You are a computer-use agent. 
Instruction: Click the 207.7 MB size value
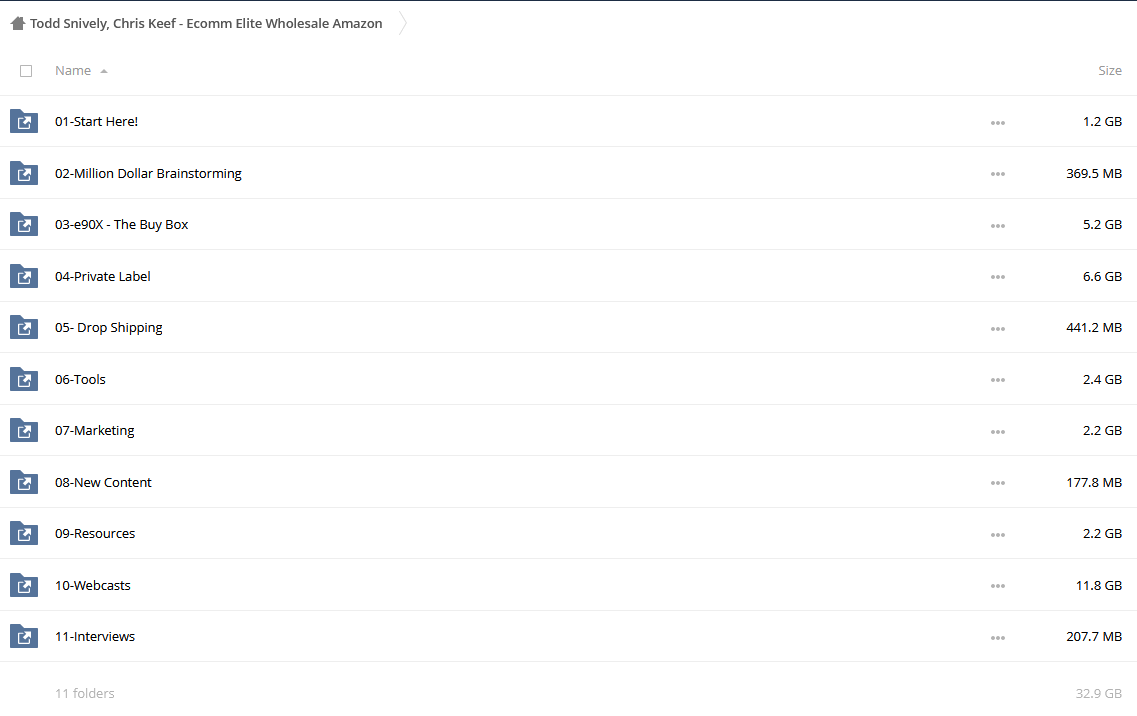[x=1093, y=636]
